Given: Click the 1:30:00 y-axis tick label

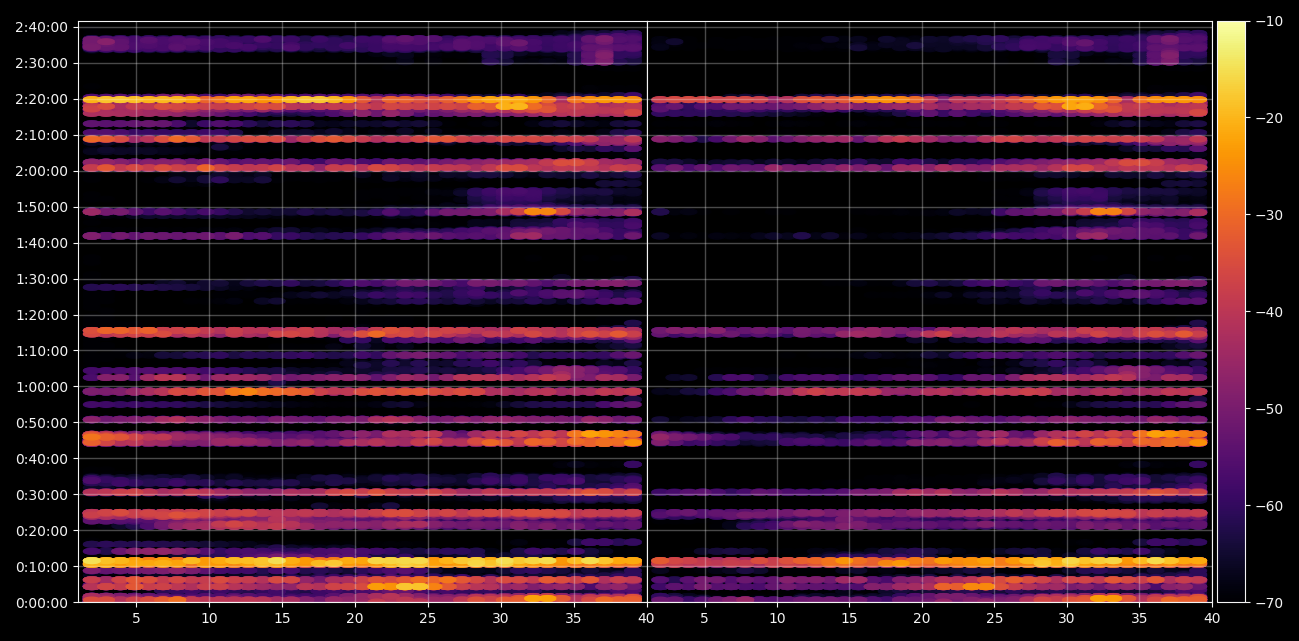Looking at the screenshot, I should pos(42,278).
